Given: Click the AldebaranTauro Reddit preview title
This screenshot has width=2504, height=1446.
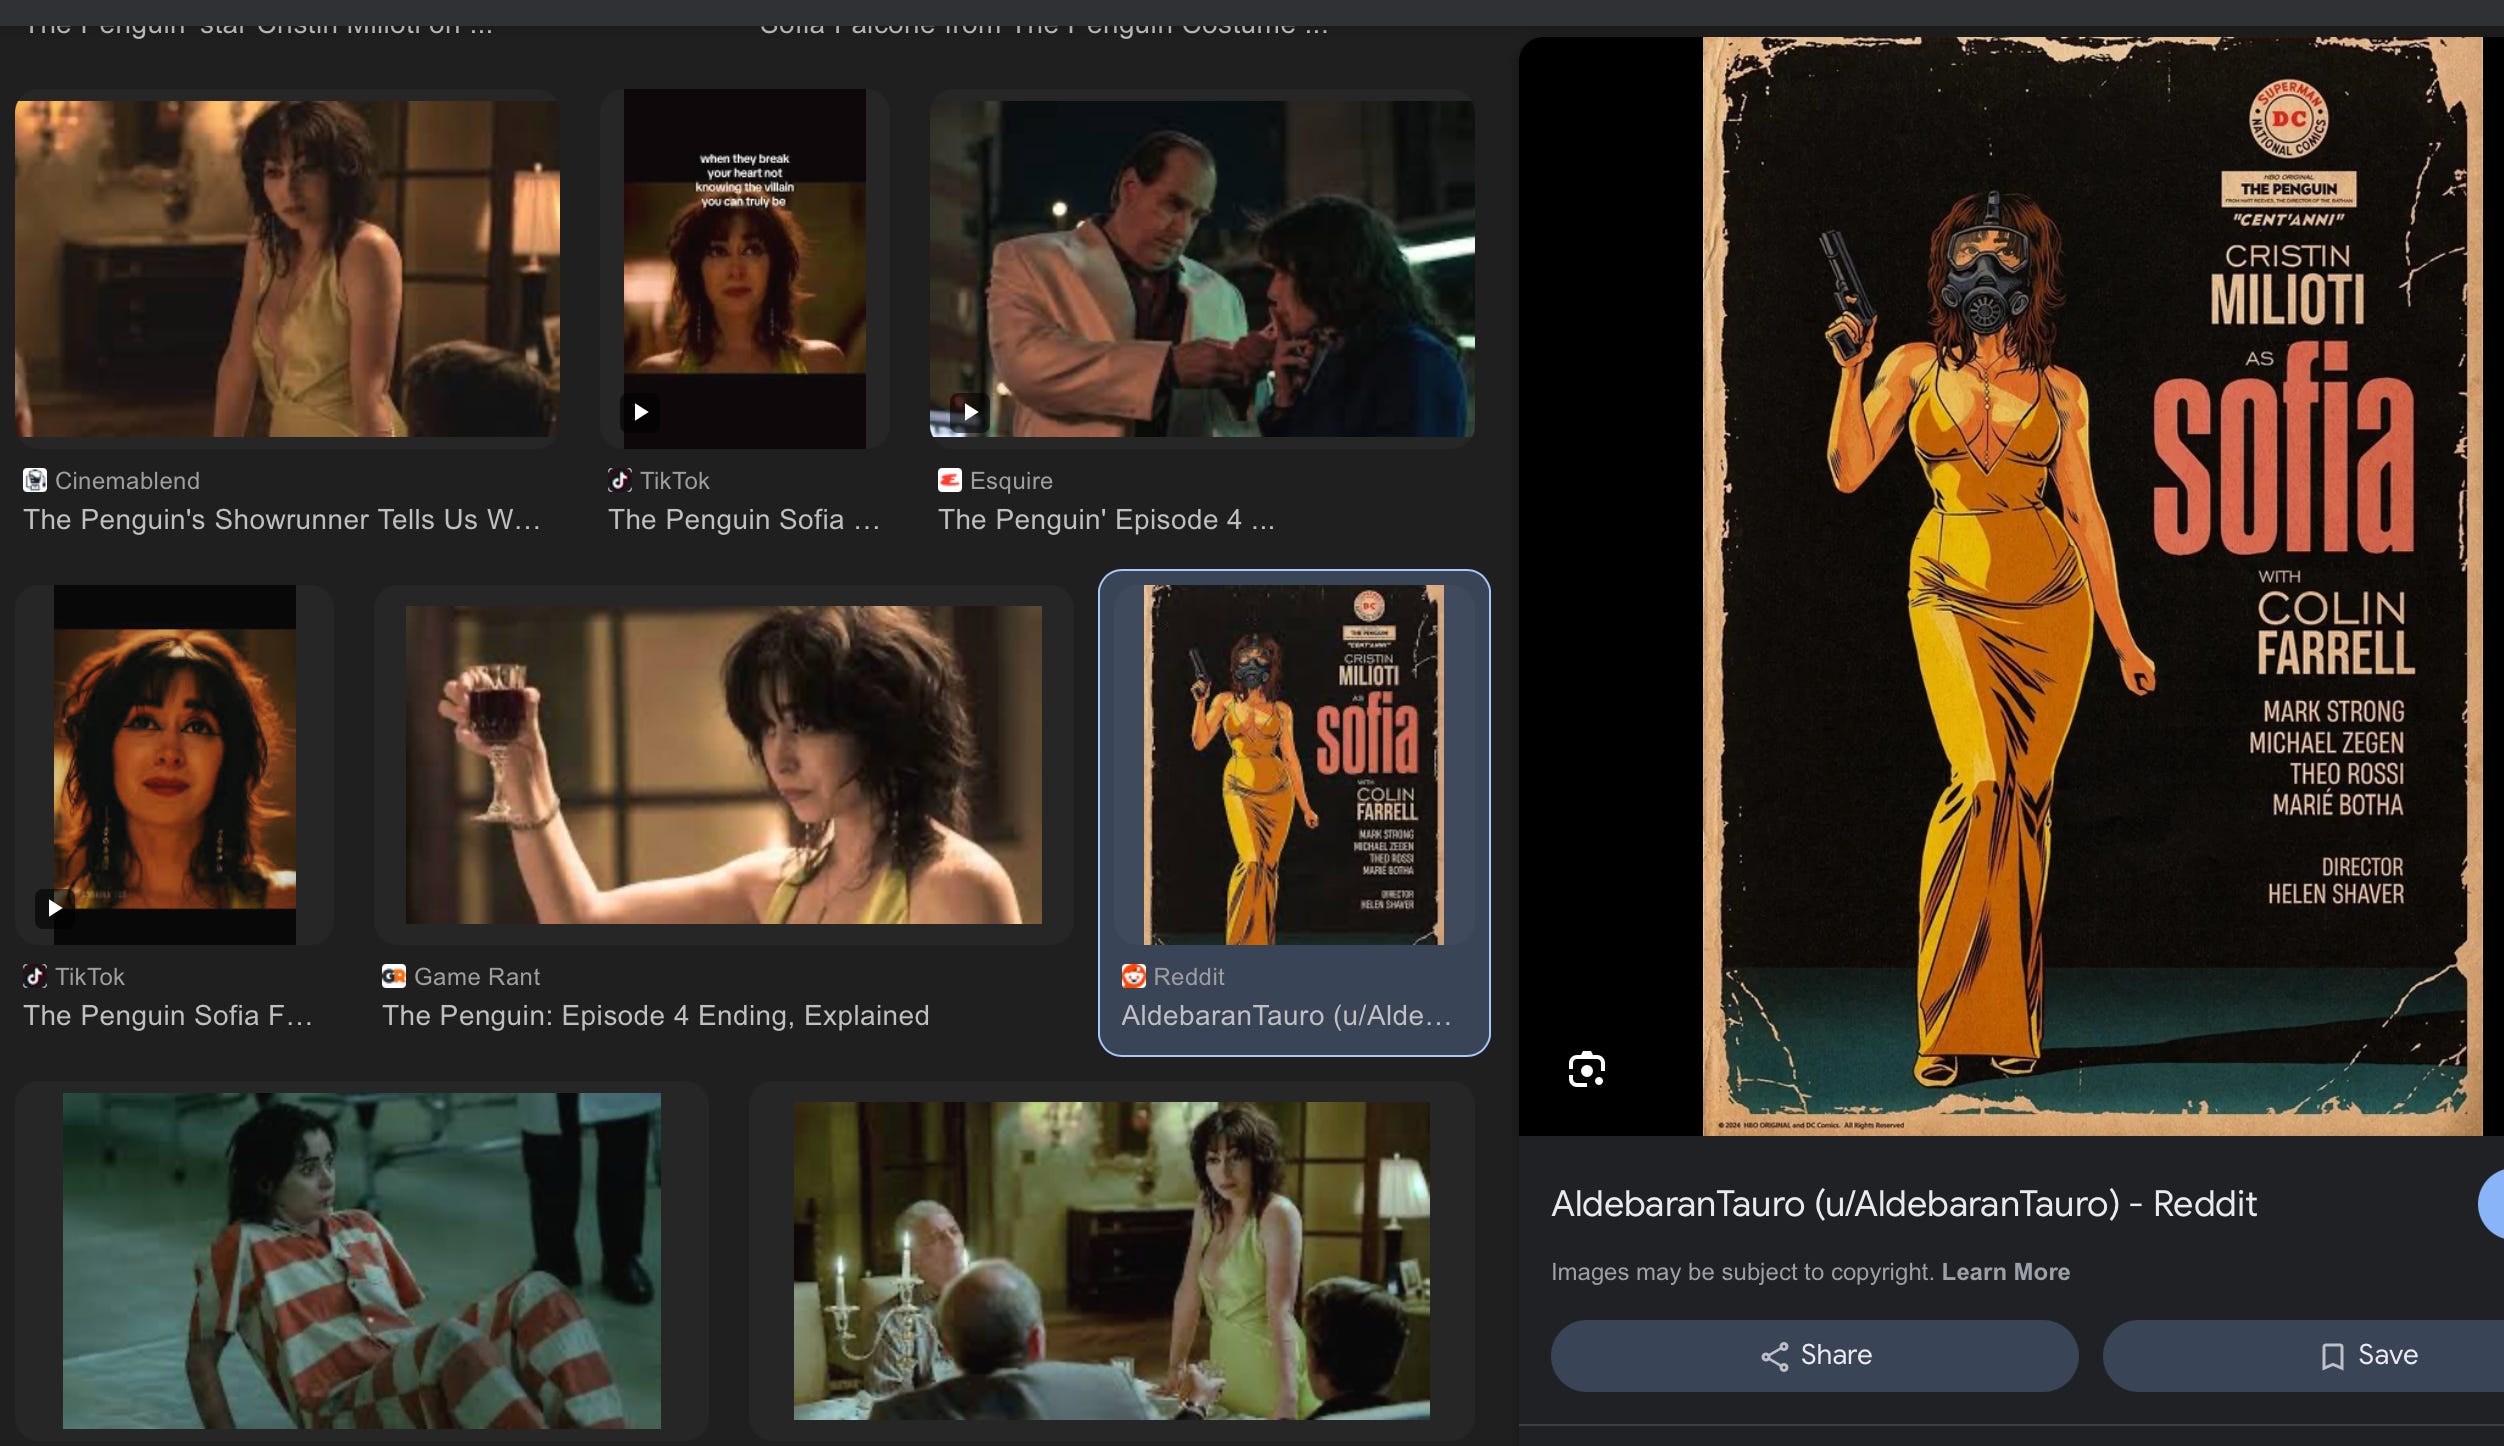Looking at the screenshot, I should tap(1903, 1203).
